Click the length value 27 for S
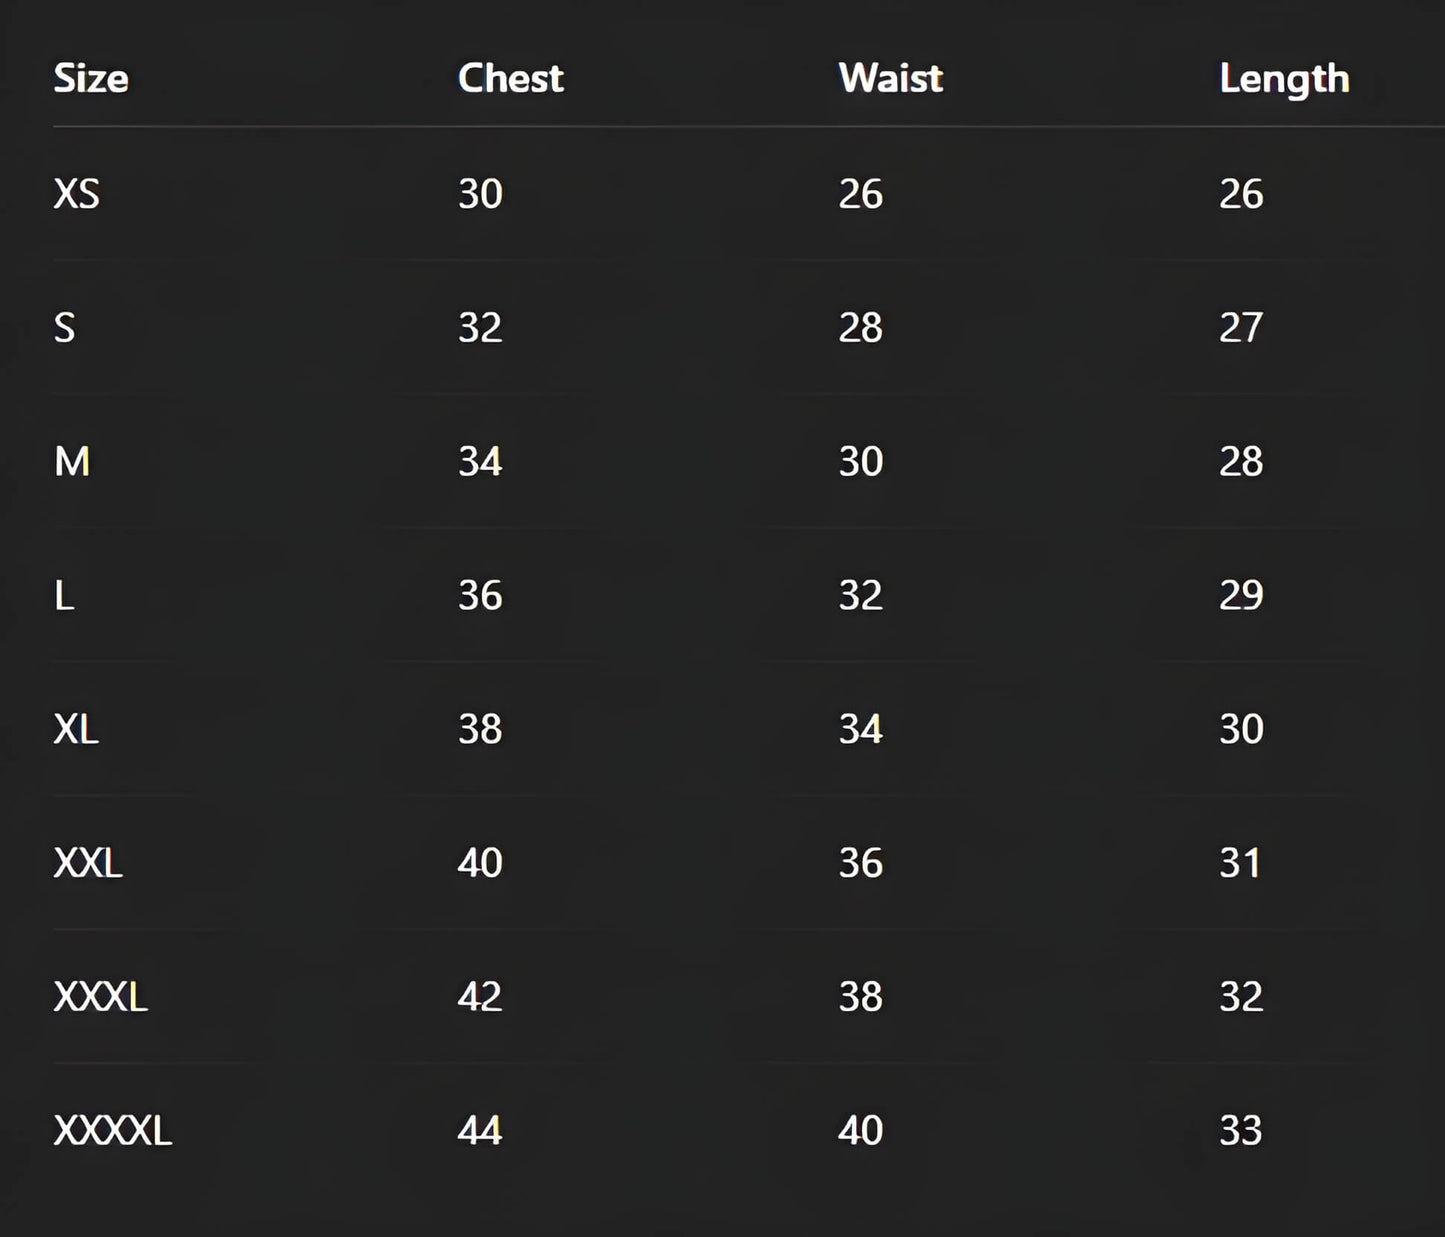Image resolution: width=1445 pixels, height=1237 pixels. (x=1241, y=328)
